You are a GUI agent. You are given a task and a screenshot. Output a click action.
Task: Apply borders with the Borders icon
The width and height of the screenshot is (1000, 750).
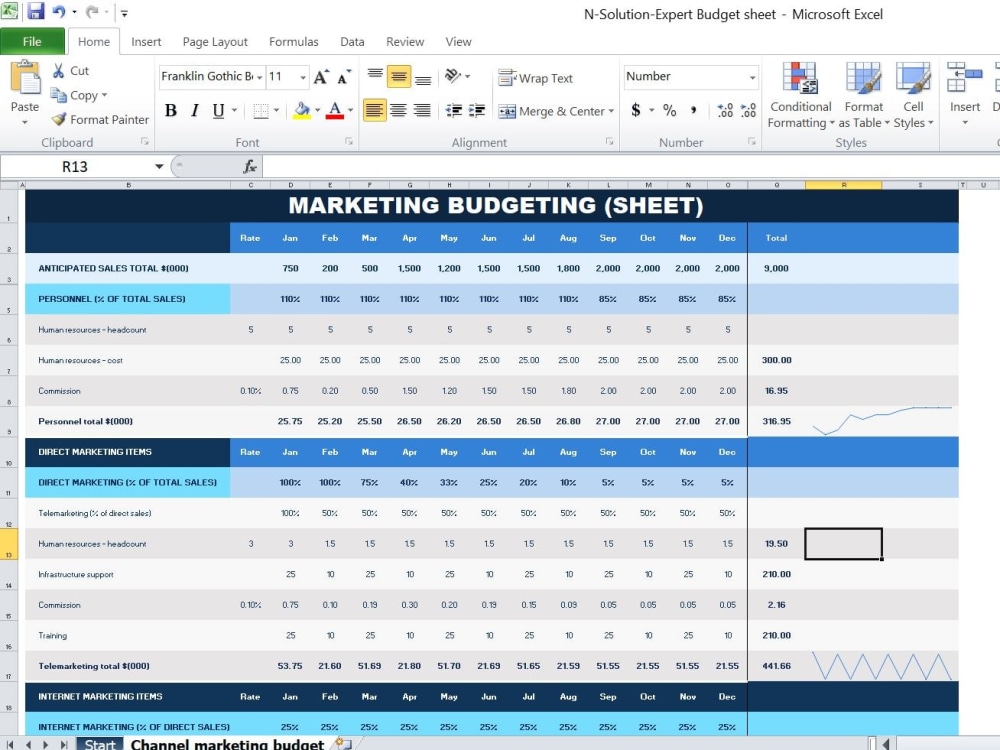pos(261,111)
